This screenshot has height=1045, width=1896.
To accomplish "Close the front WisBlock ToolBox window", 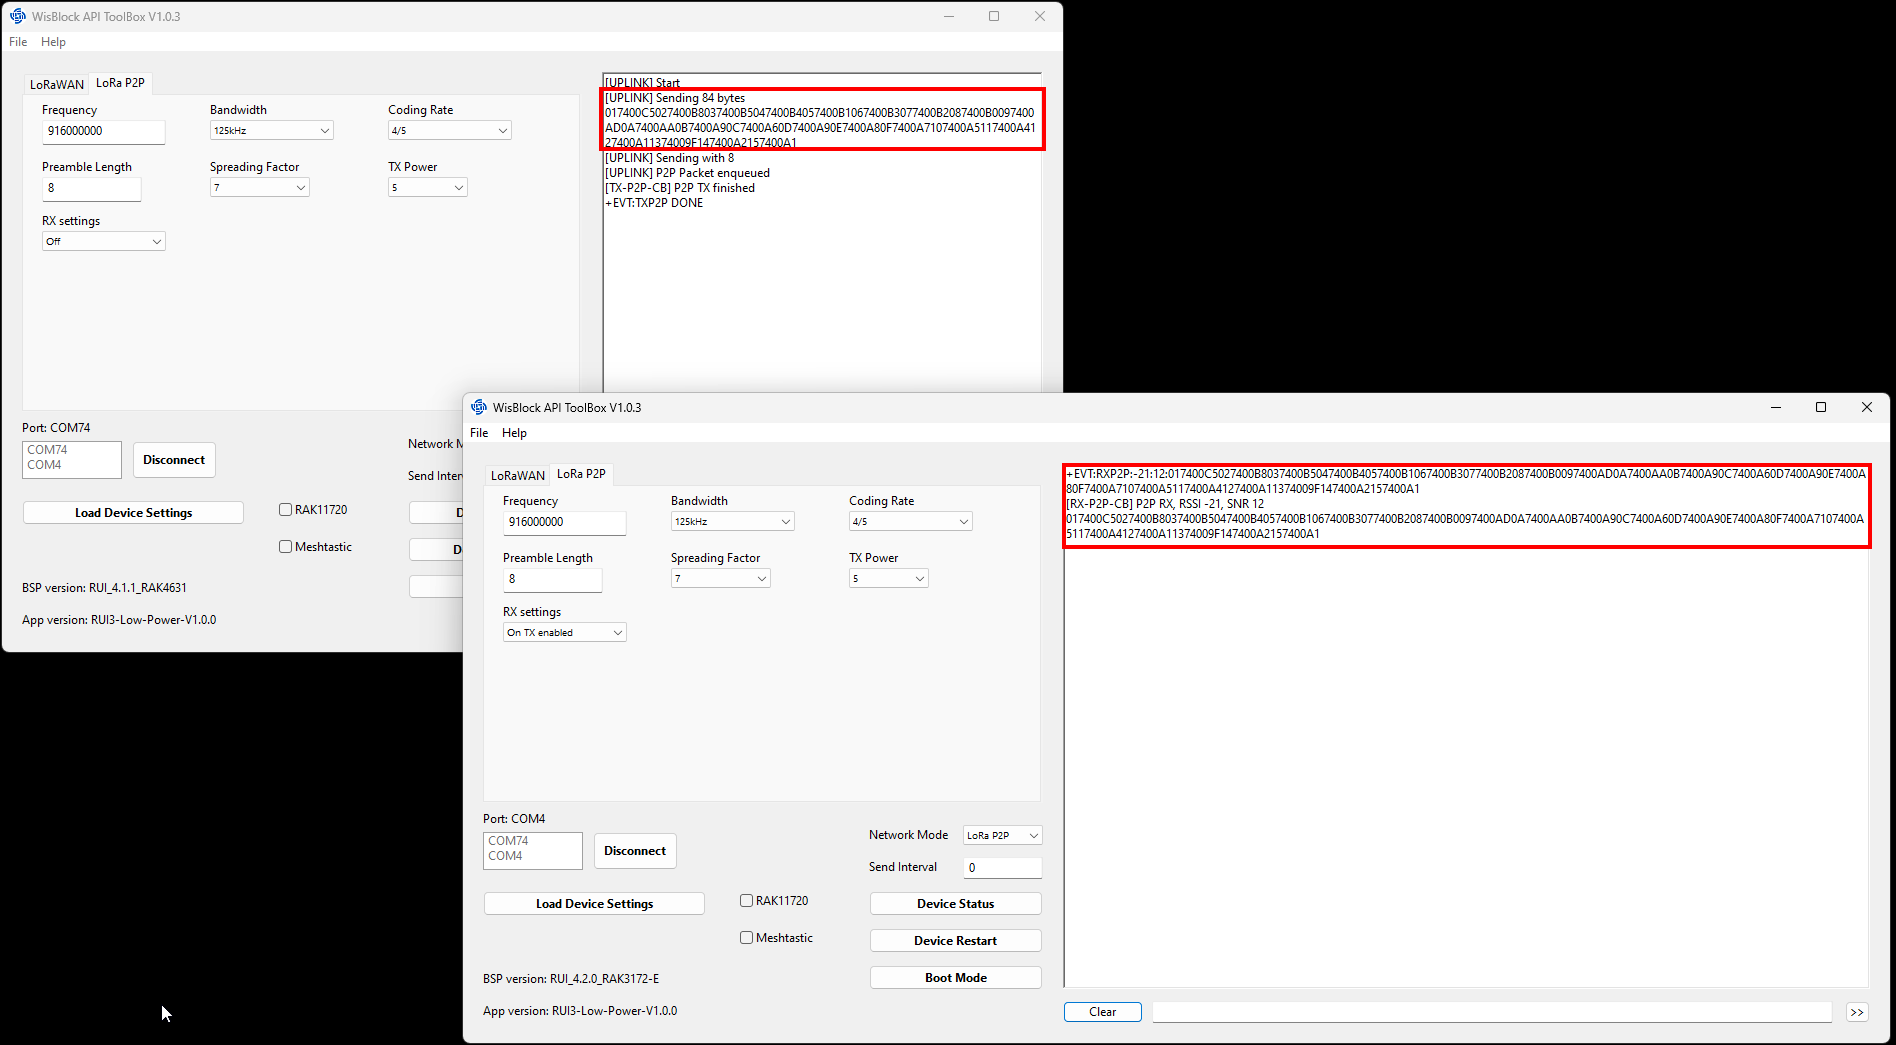I will (1866, 407).
